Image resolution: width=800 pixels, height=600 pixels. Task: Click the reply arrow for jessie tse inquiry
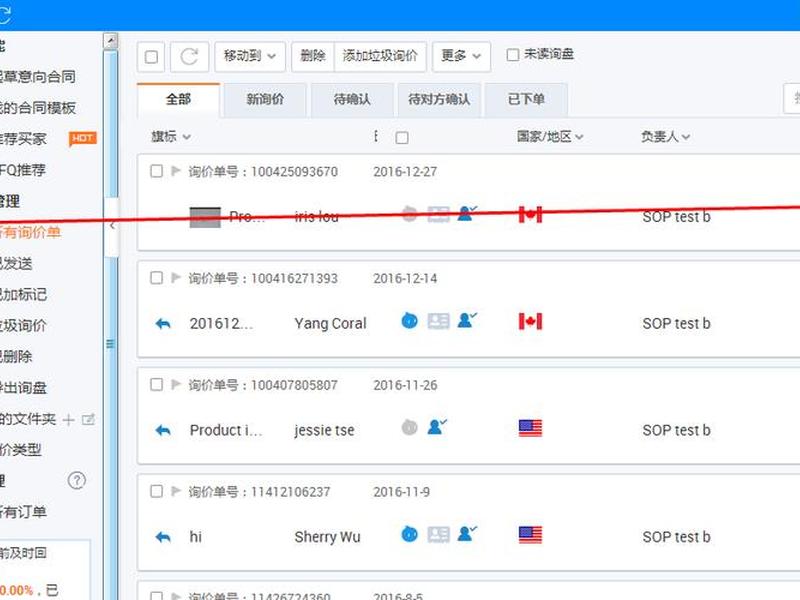[163, 431]
